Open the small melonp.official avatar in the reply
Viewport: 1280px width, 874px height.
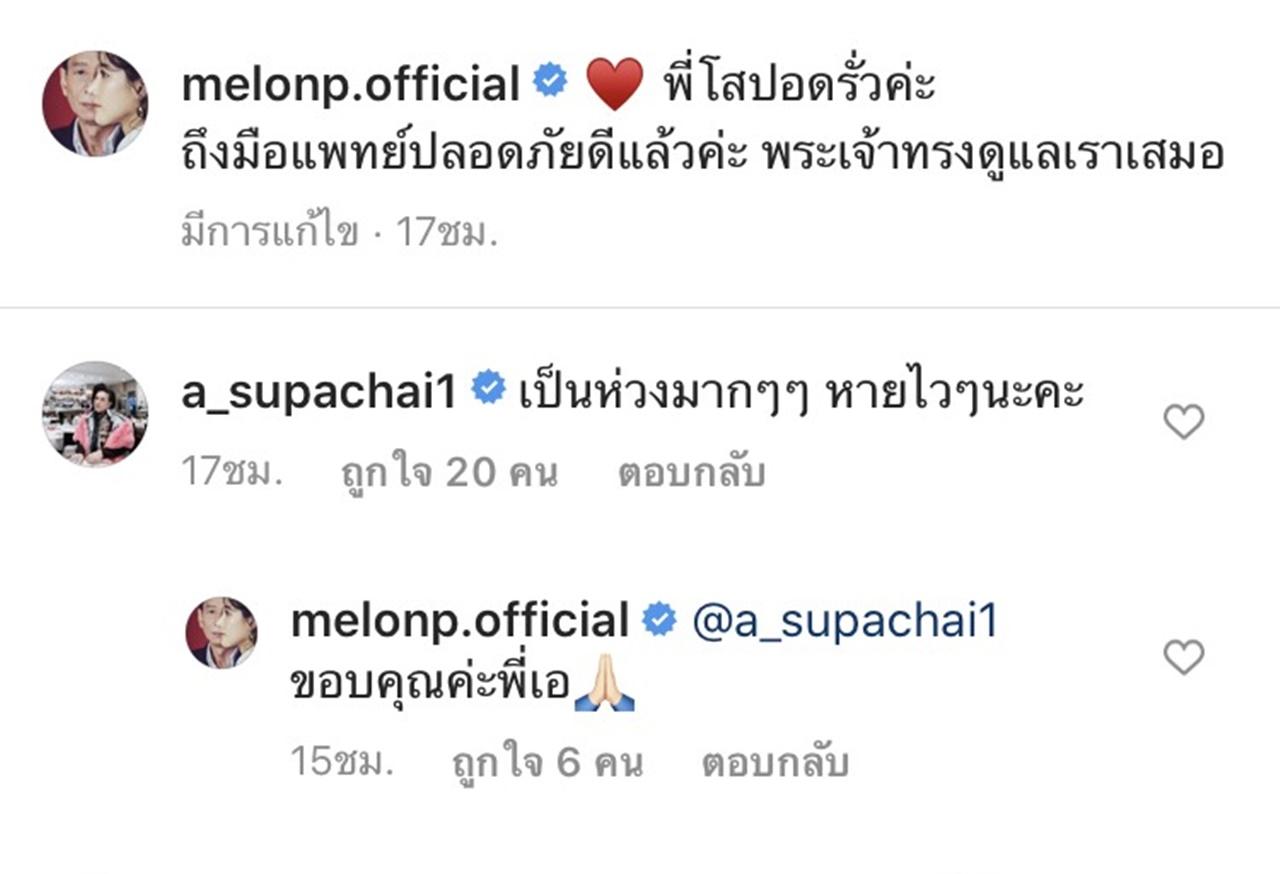(x=222, y=632)
